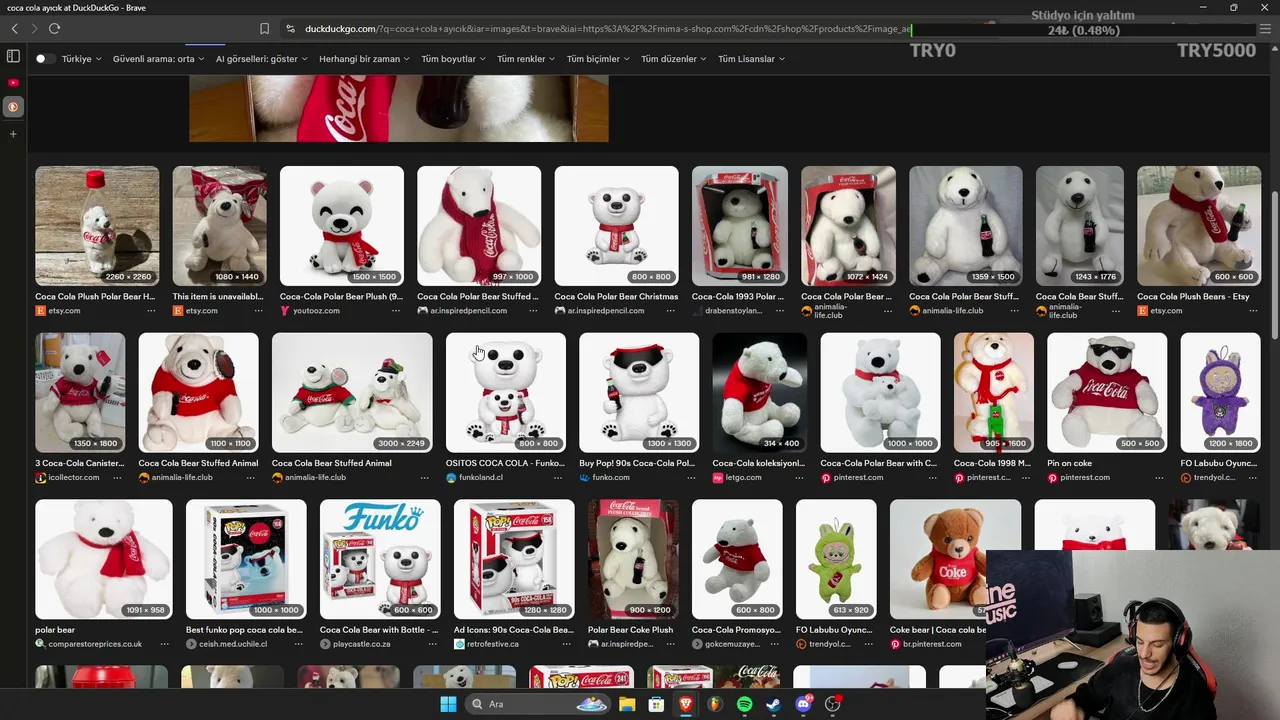Open the OSITOS COCA COLA Funko thumbnail
Viewport: 1280px width, 720px height.
[x=505, y=393]
